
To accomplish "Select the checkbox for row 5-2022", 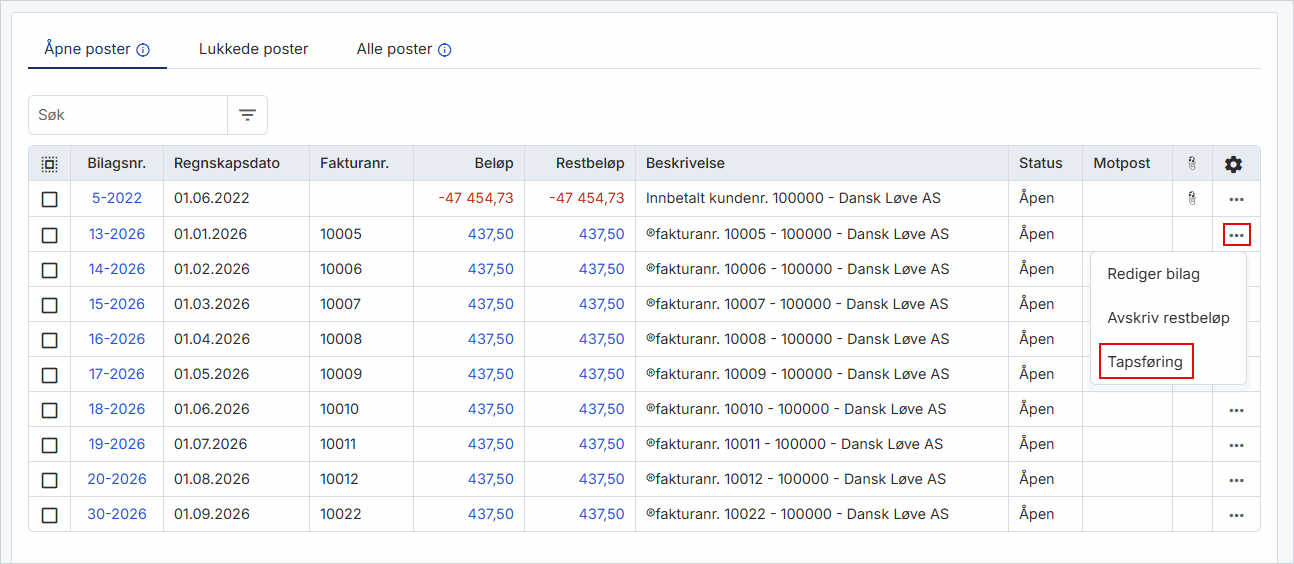I will [x=49, y=200].
